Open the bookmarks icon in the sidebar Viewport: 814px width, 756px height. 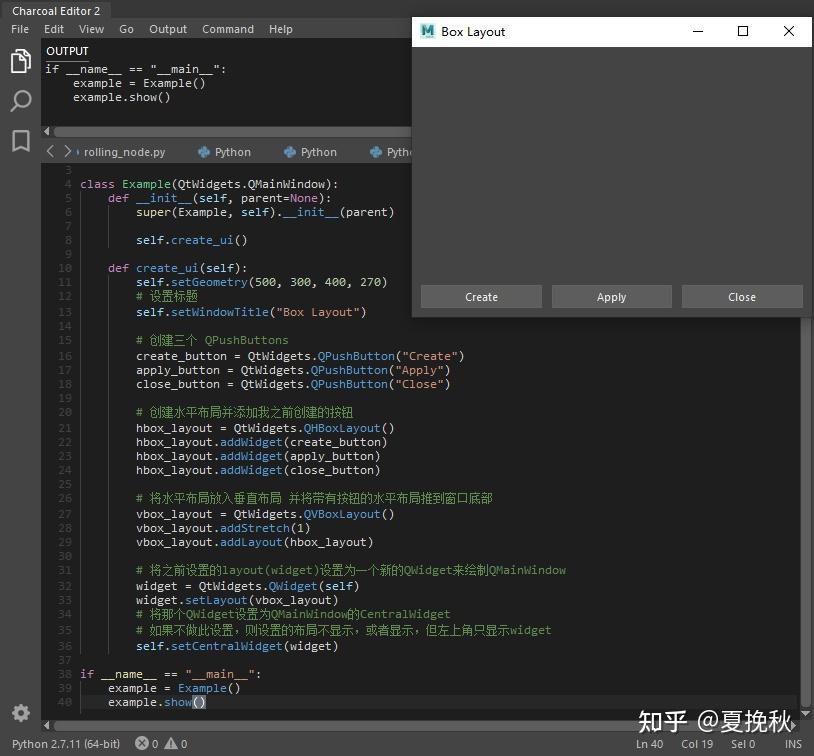click(x=20, y=141)
